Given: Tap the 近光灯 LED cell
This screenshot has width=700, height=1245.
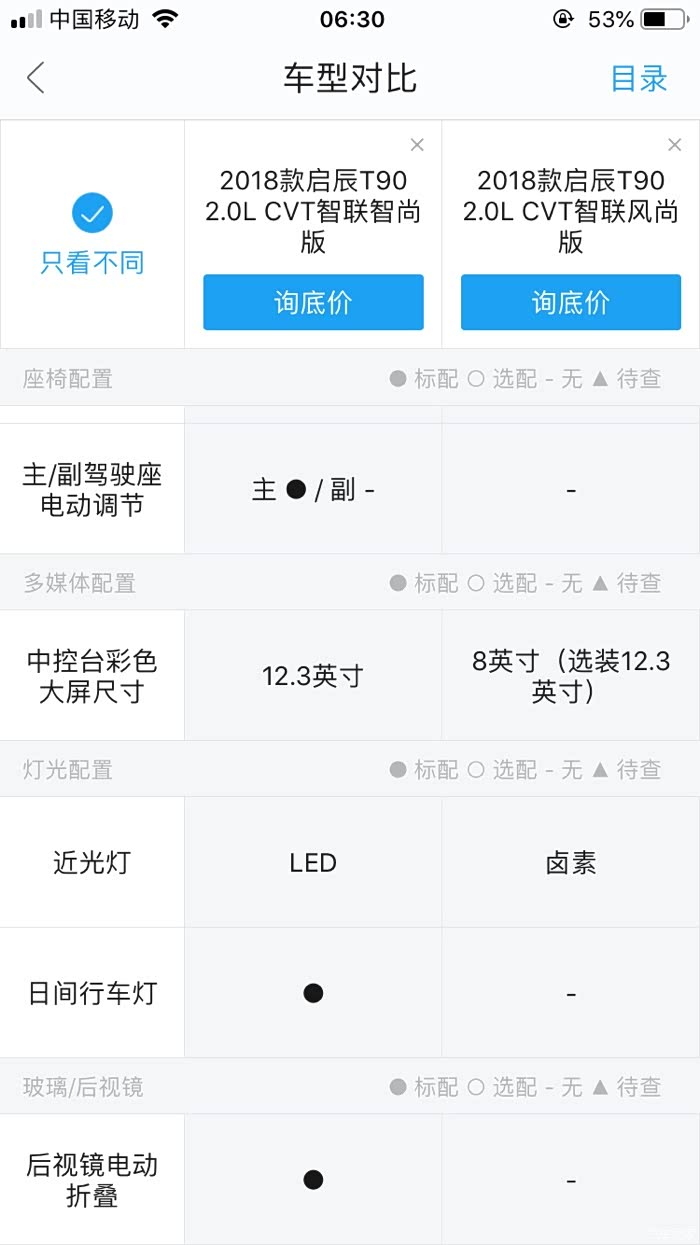Looking at the screenshot, I should (313, 863).
